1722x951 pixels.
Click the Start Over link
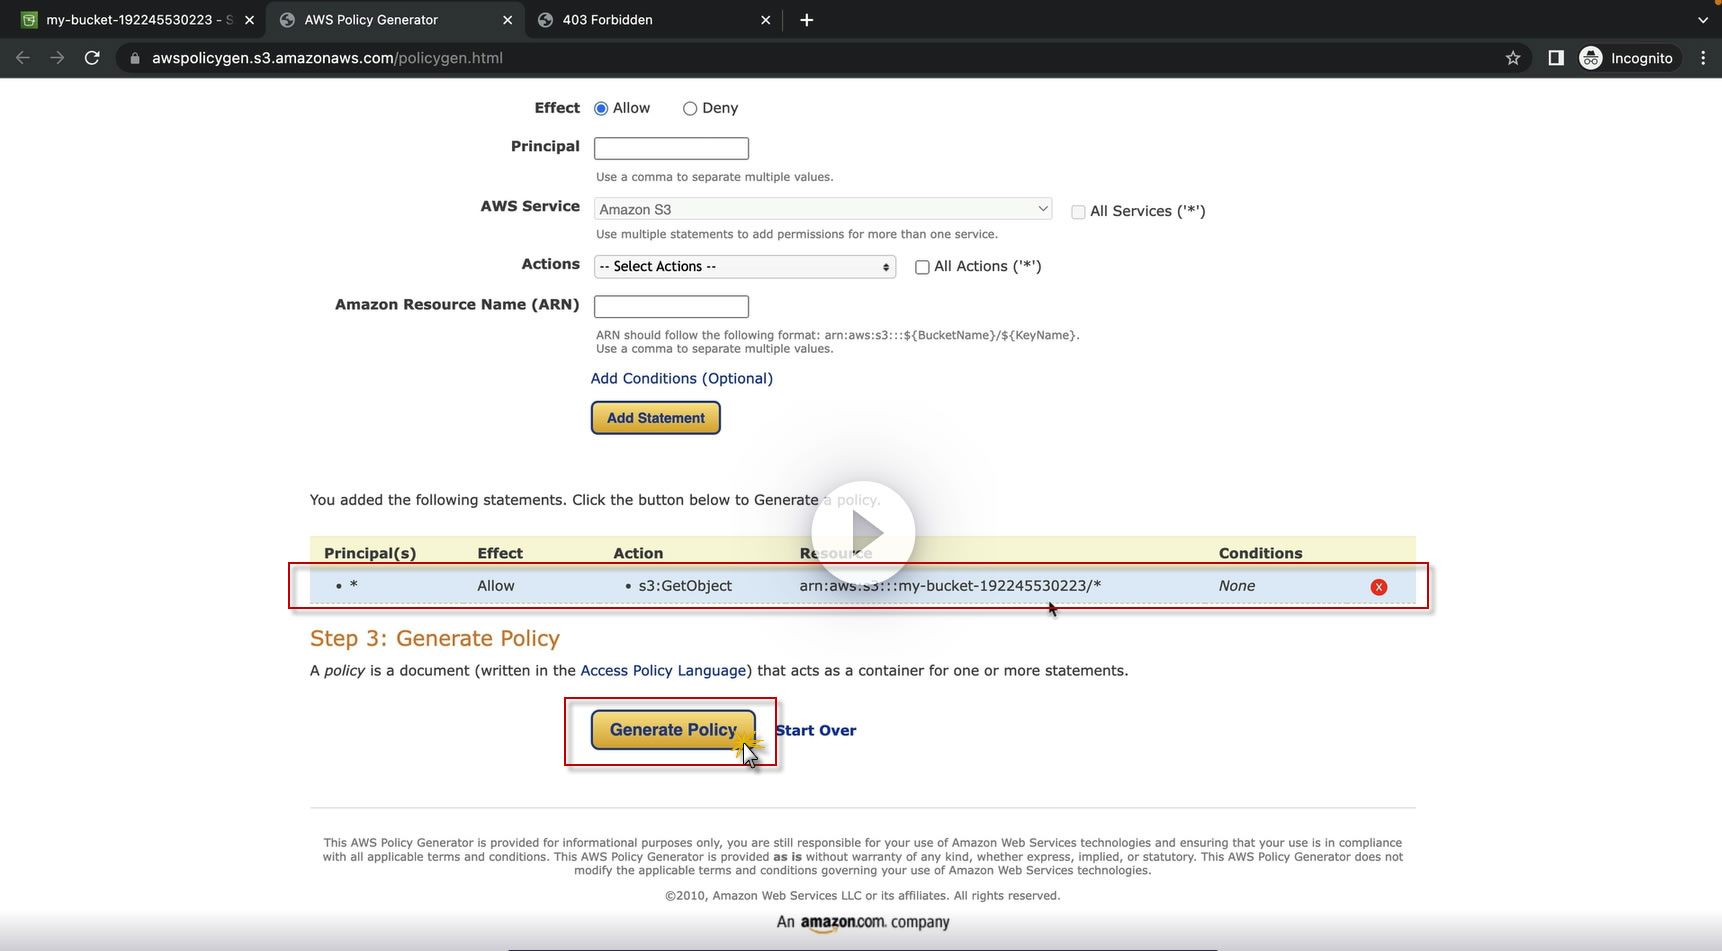point(816,730)
